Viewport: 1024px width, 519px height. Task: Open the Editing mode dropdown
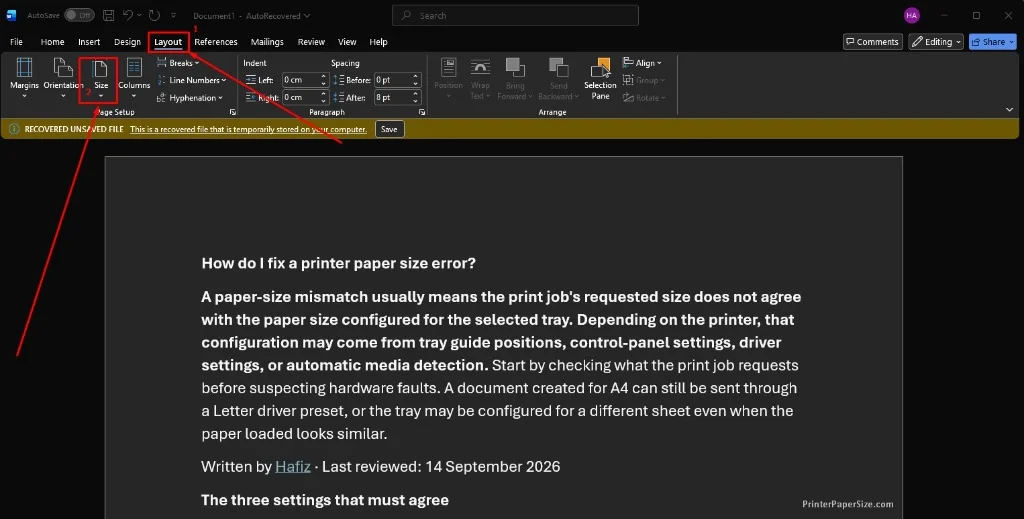click(936, 42)
